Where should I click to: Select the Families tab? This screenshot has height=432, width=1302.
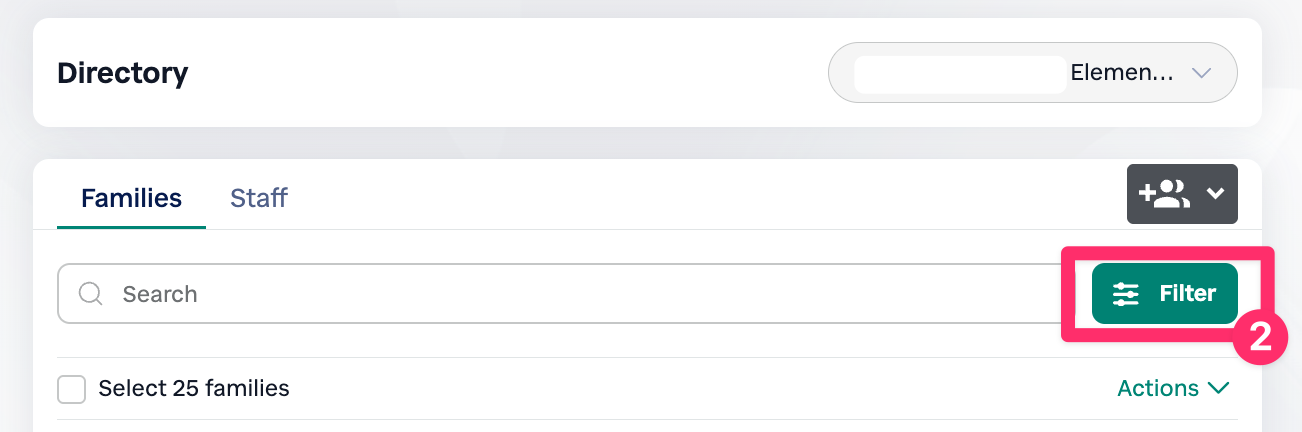tap(131, 198)
